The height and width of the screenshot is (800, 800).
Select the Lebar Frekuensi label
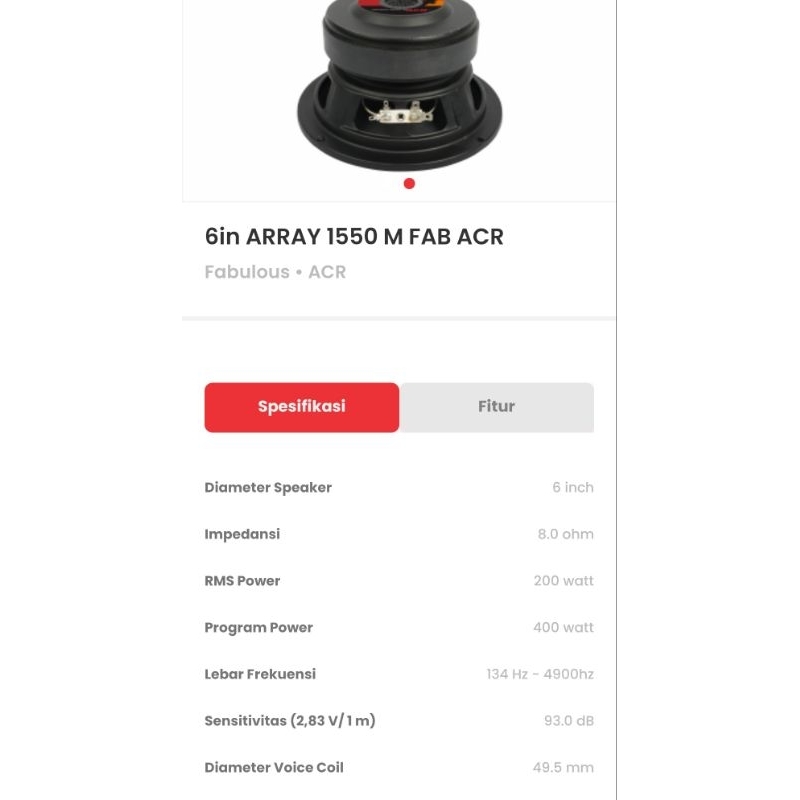pyautogui.click(x=260, y=674)
